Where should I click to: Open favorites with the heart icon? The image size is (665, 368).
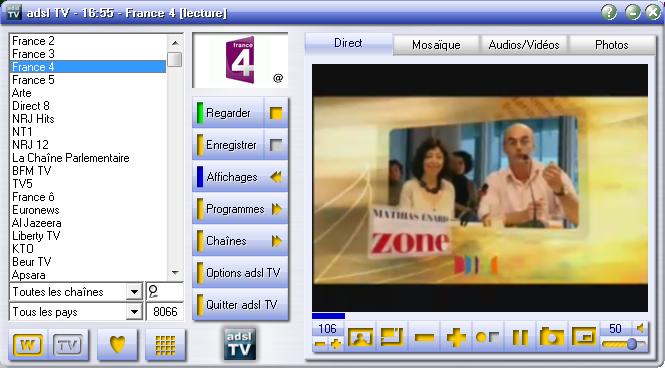(117, 344)
